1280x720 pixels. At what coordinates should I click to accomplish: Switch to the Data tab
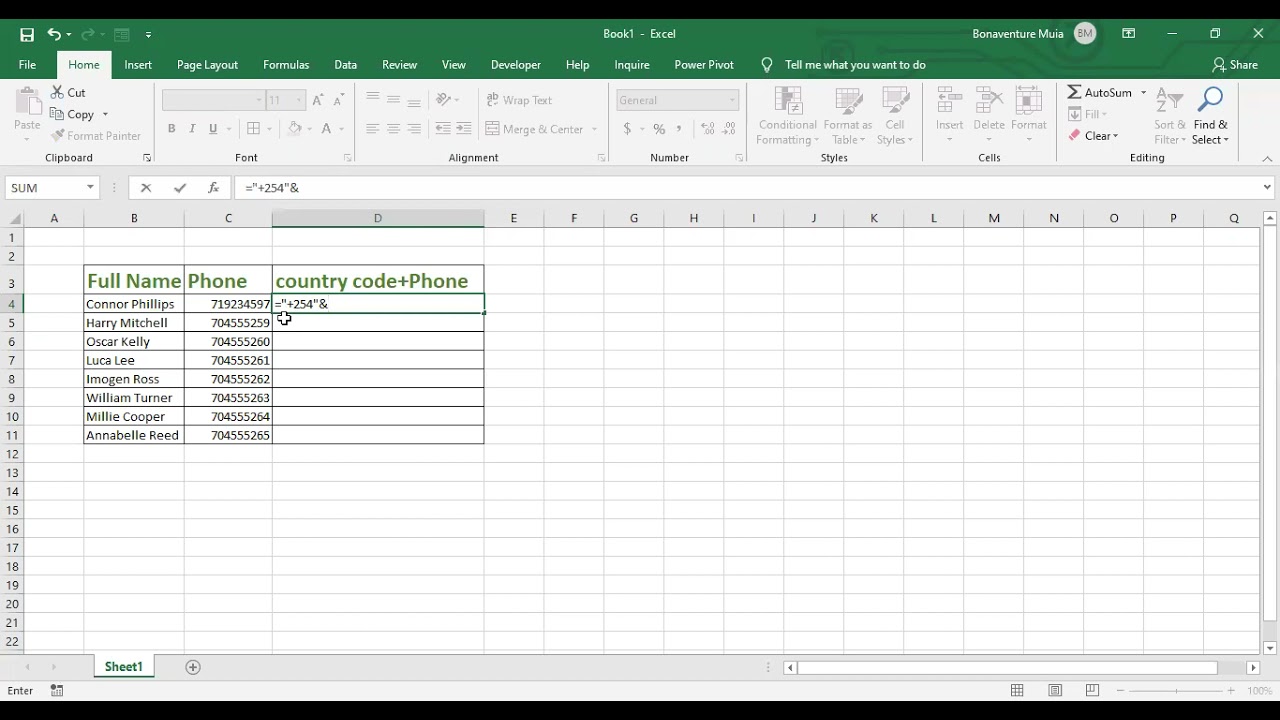click(x=346, y=65)
